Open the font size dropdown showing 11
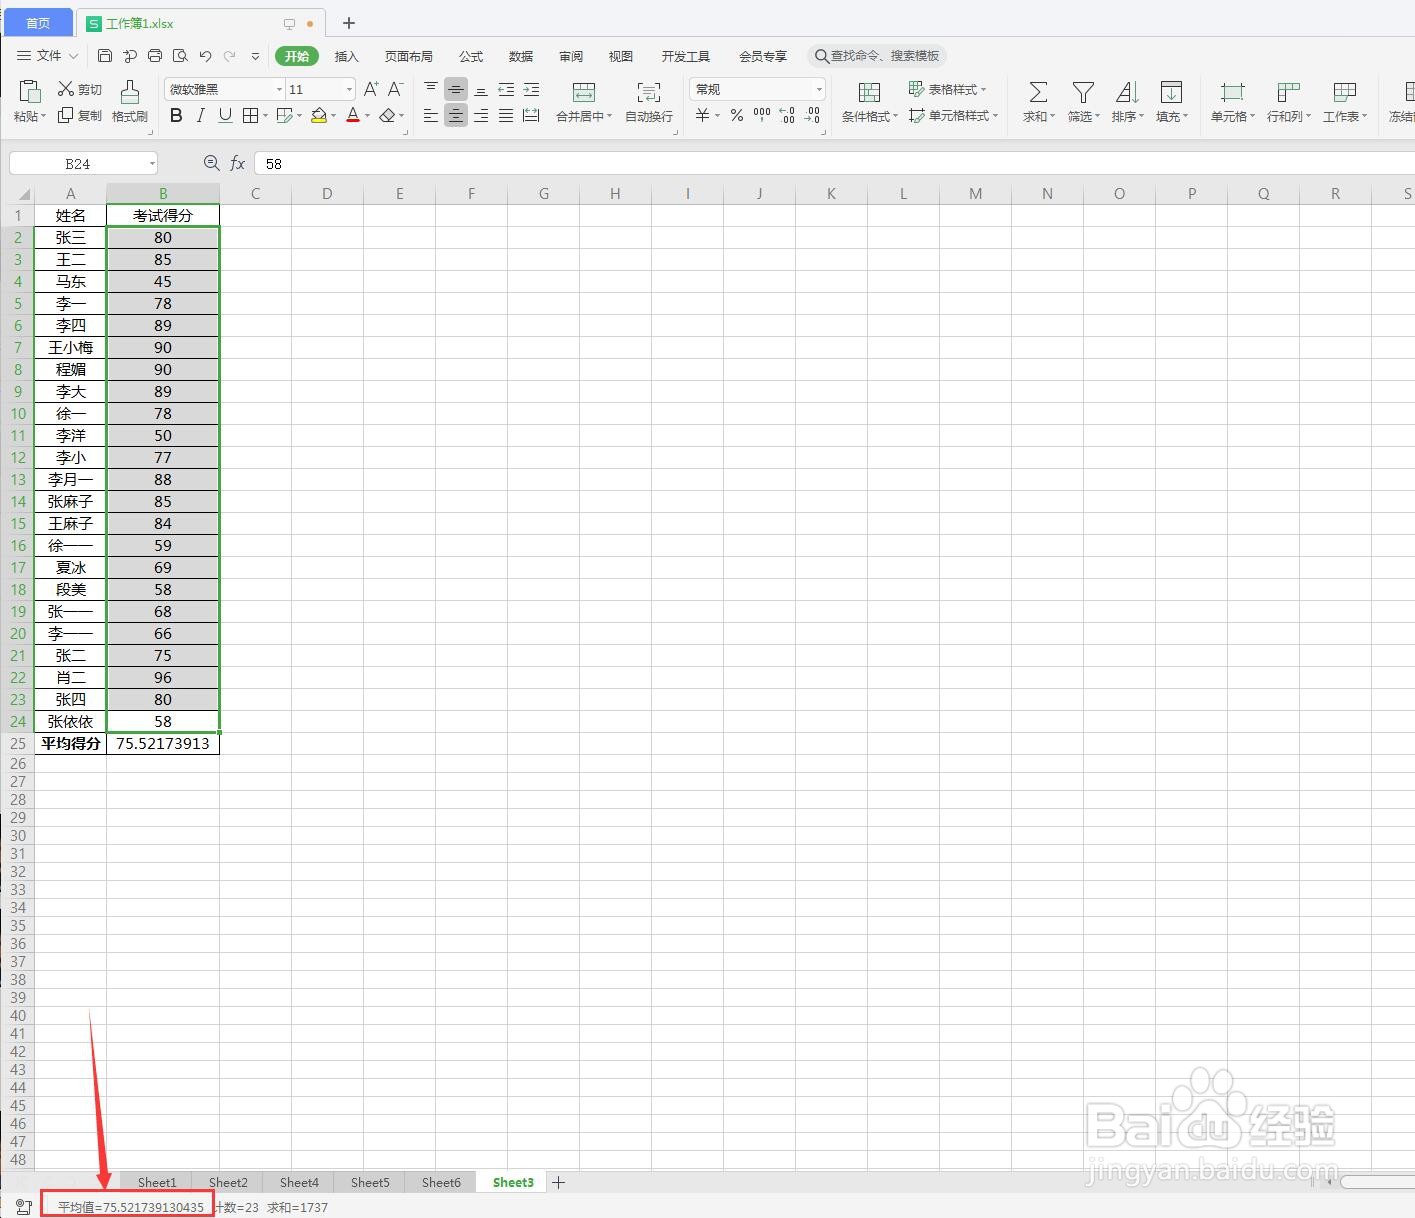 [x=349, y=90]
